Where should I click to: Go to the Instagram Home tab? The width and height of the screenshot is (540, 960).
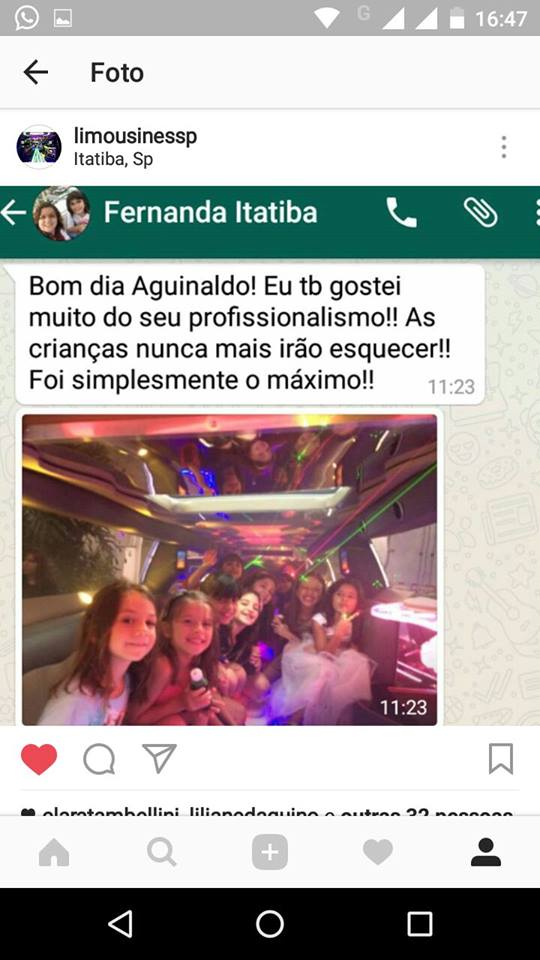(54, 852)
